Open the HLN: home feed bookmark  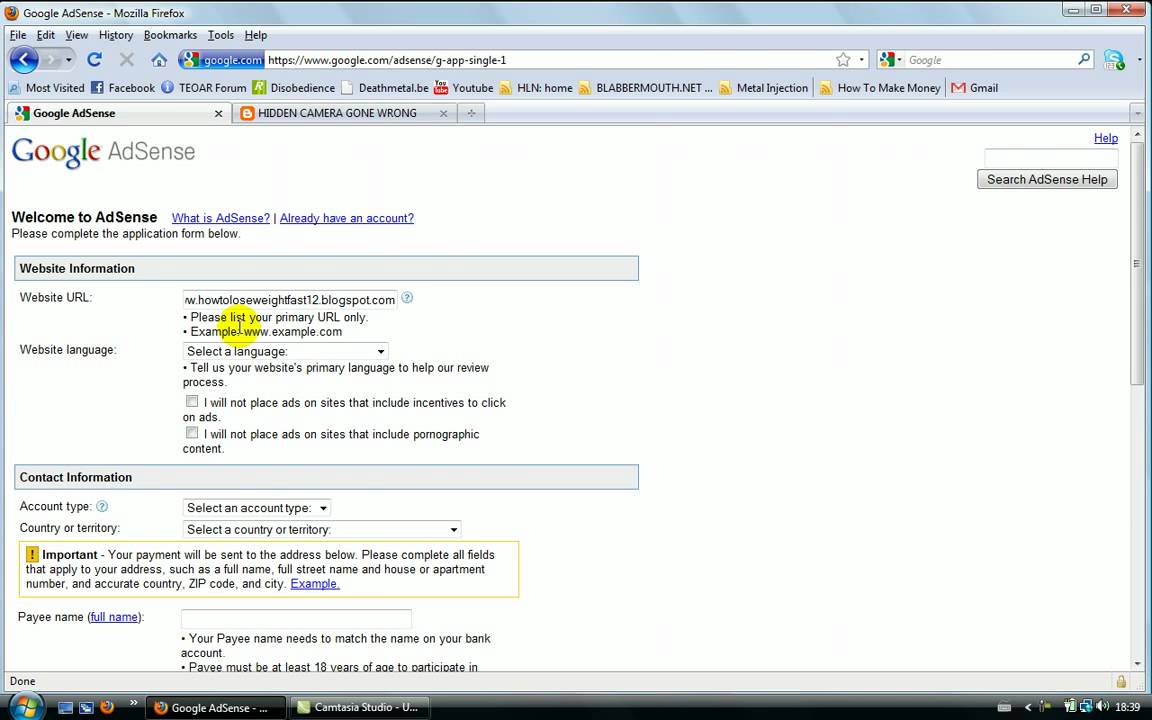pyautogui.click(x=536, y=87)
